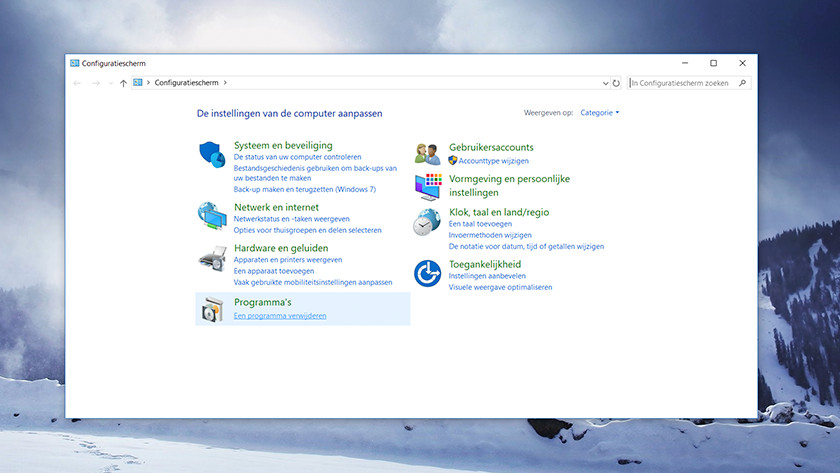Click the Configuratiescherm breadcrumb item
Screen dimensions: 840x473
tap(187, 83)
